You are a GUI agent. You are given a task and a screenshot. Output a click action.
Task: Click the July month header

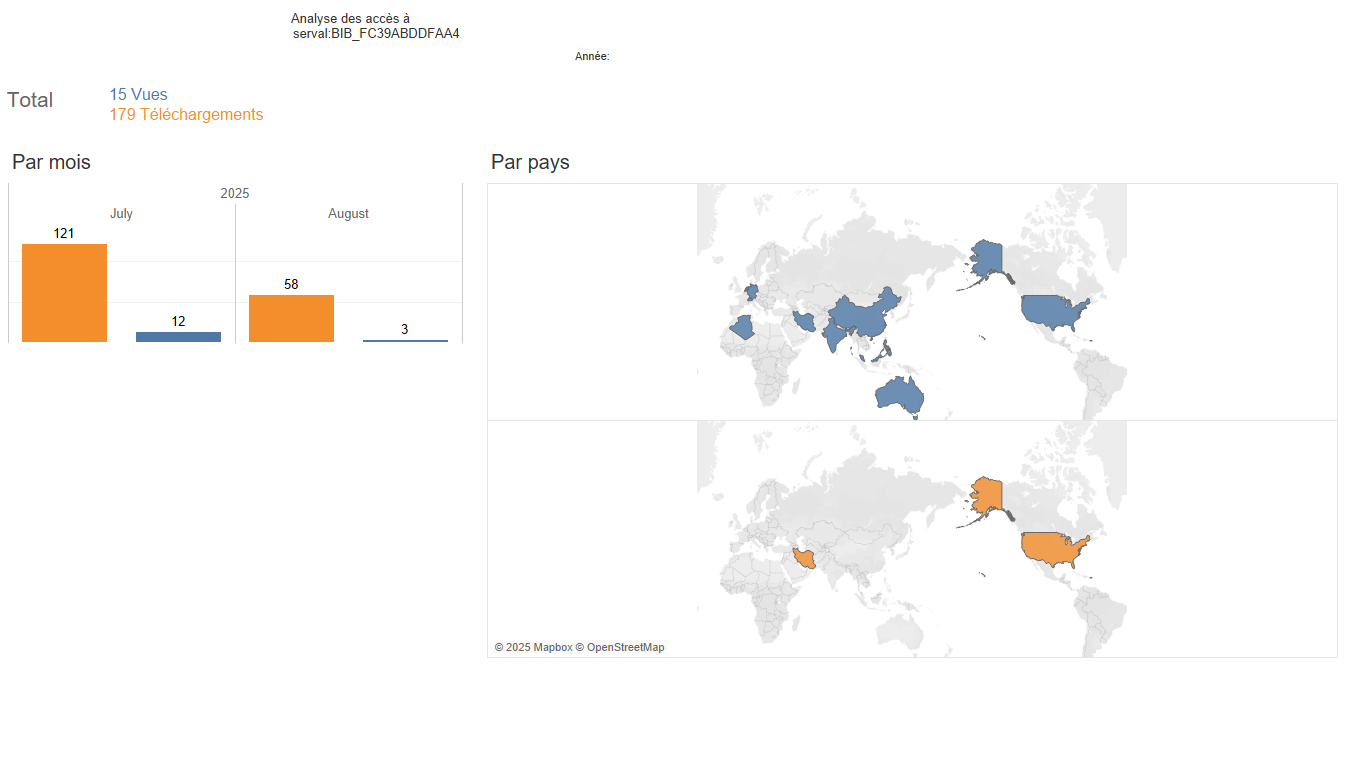pyautogui.click(x=121, y=213)
